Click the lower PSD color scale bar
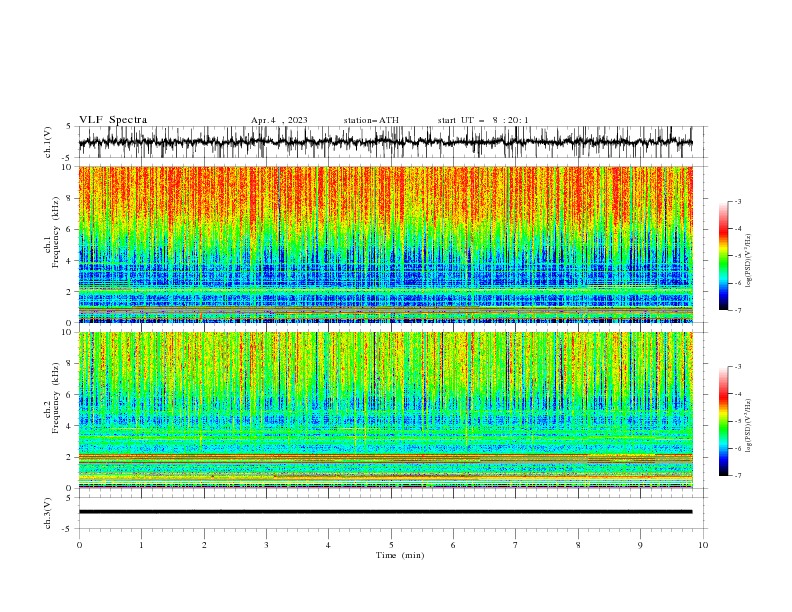Image resolution: width=792 pixels, height=612 pixels. coord(724,421)
